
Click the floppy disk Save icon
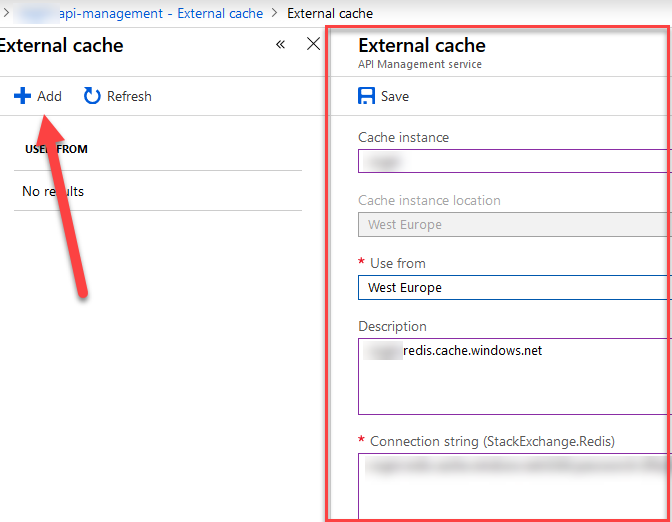[x=367, y=96]
